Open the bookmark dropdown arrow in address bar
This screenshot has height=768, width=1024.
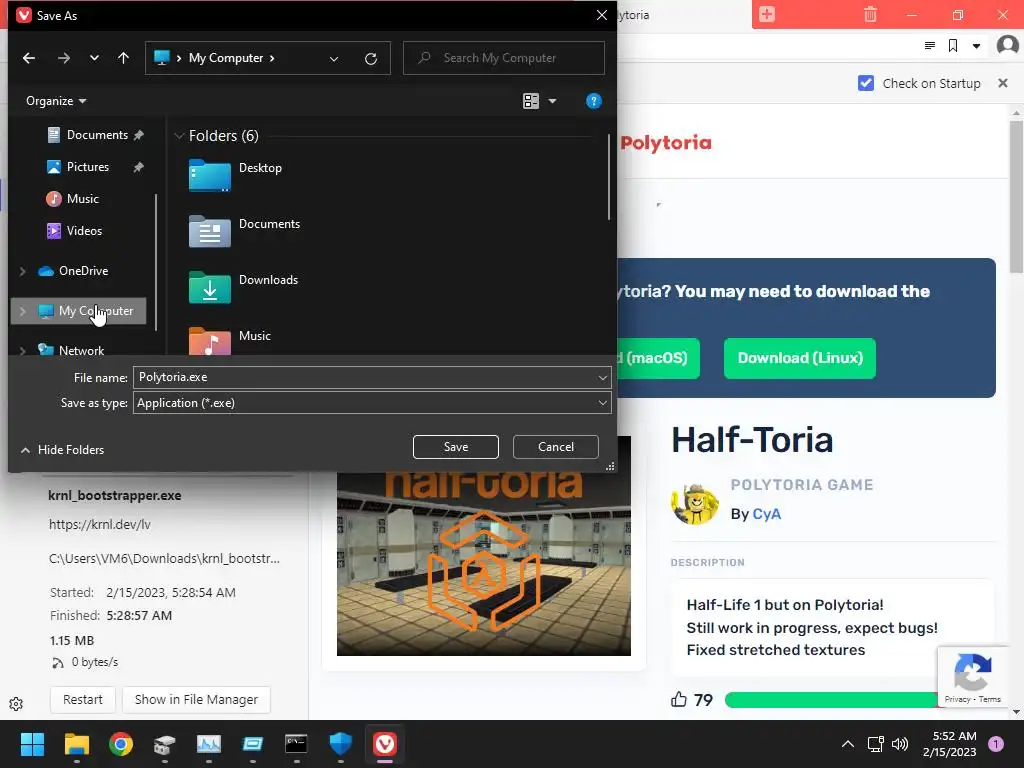[x=976, y=46]
